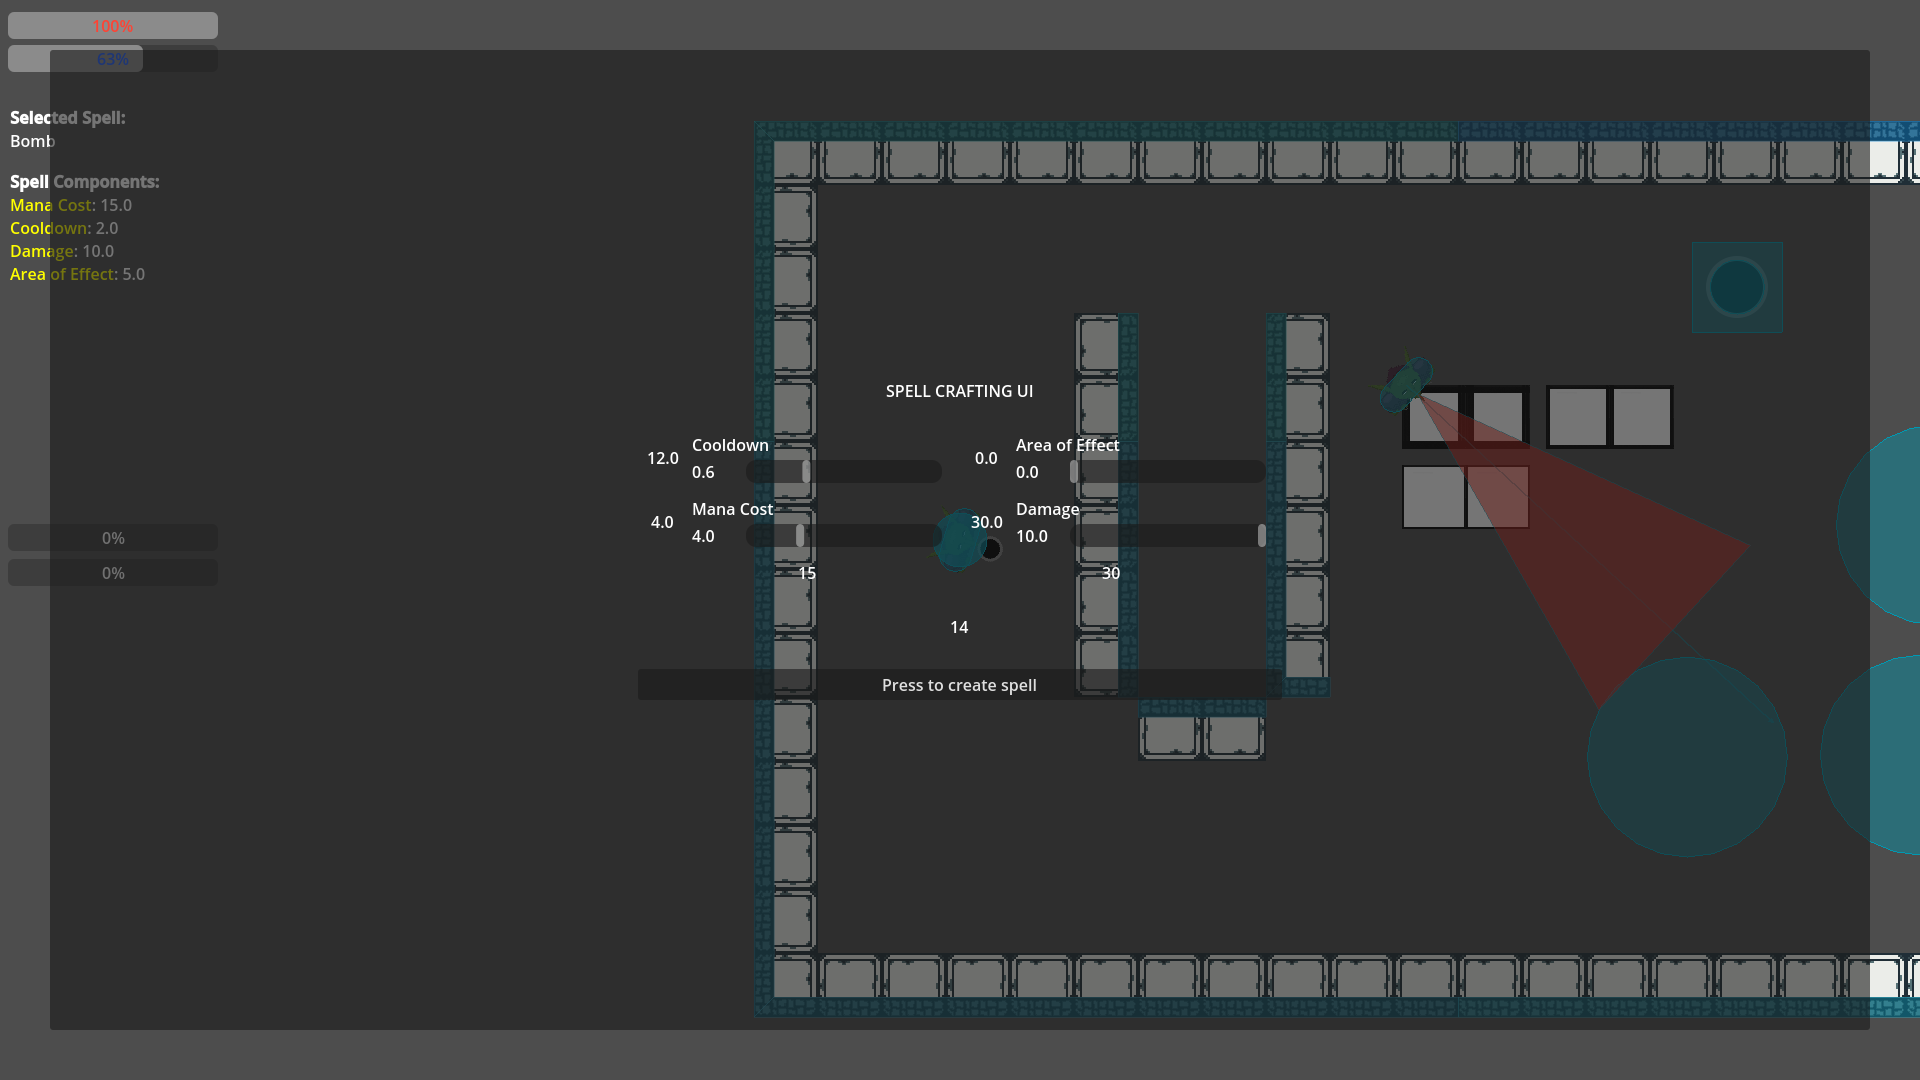The width and height of the screenshot is (1920, 1080).
Task: Click the black orb beside the player
Action: (991, 549)
